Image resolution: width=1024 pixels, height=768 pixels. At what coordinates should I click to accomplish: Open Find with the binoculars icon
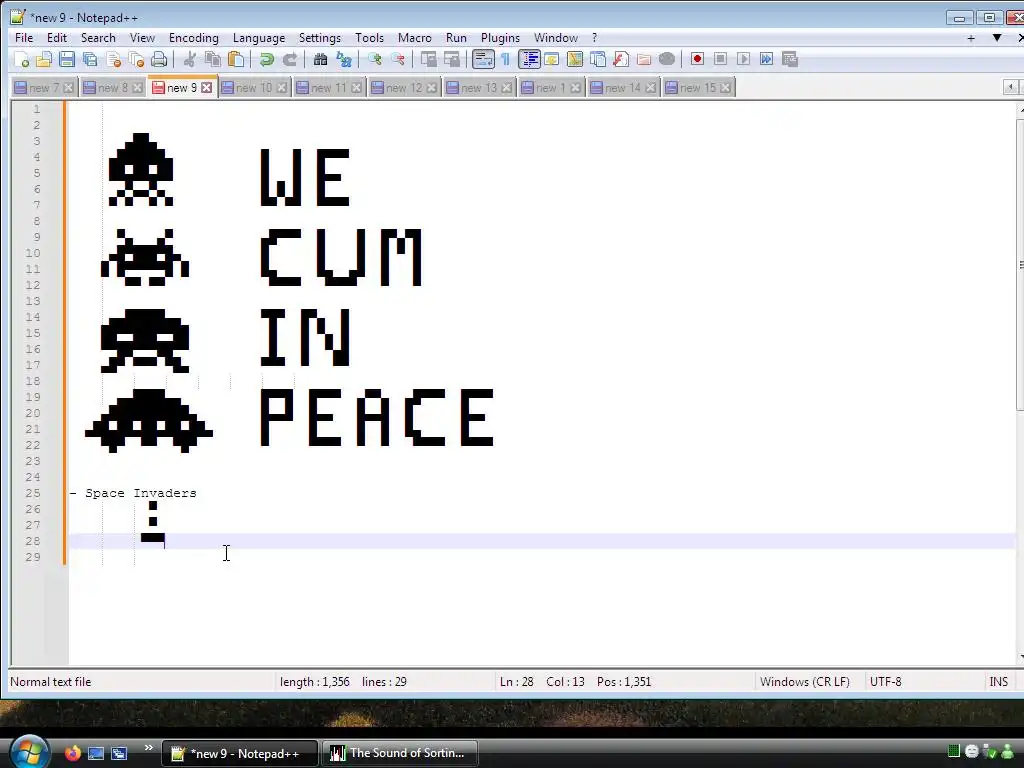point(320,59)
